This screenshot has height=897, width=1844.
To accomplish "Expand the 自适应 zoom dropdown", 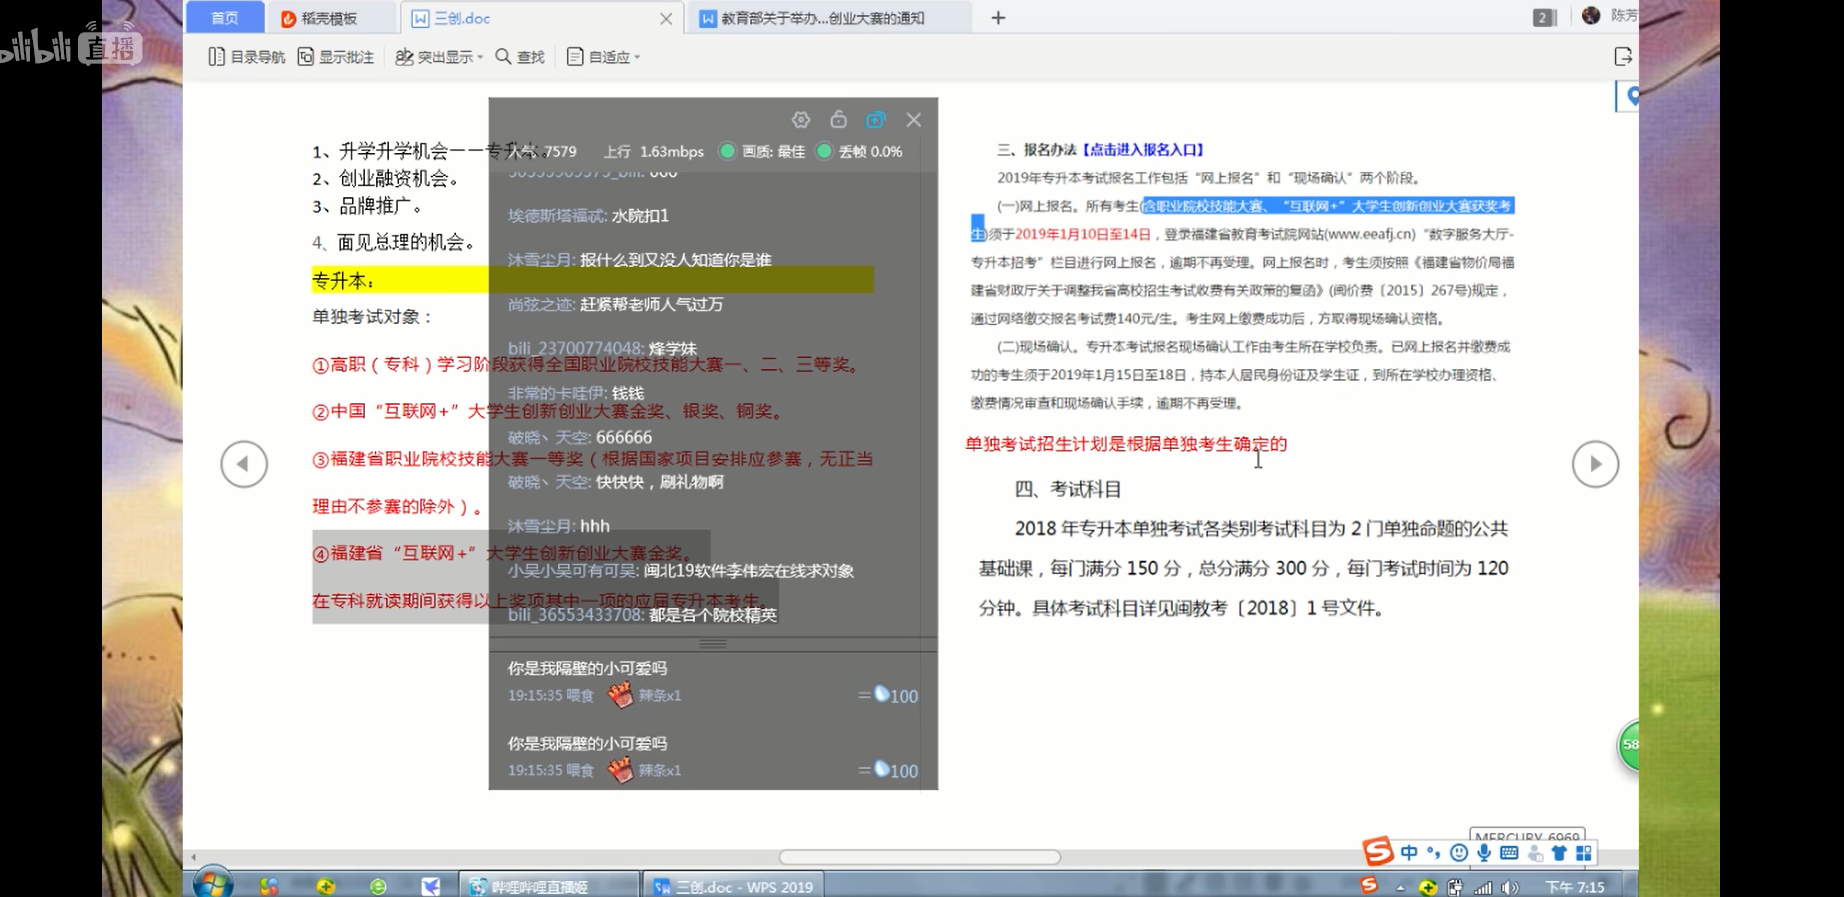I will click(603, 57).
